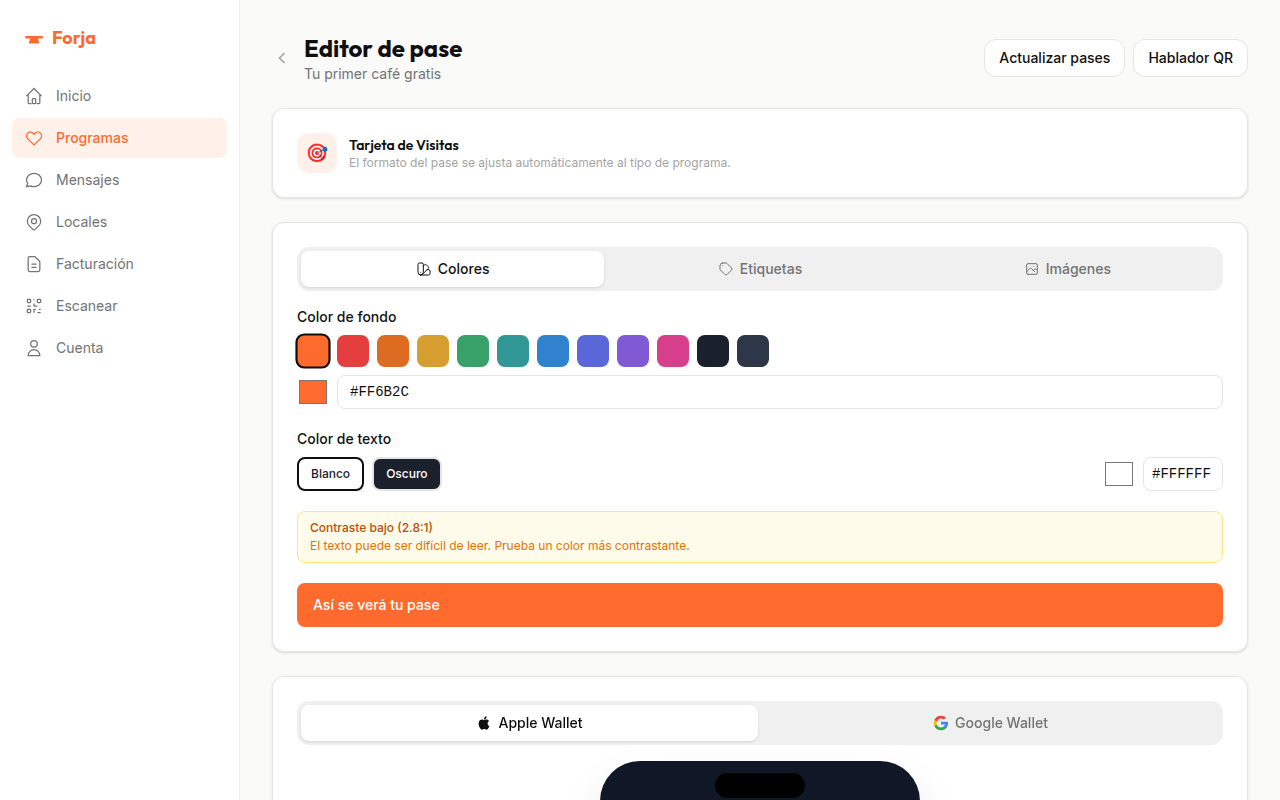
Task: Switch to the Etiquetas tab
Action: (x=760, y=269)
